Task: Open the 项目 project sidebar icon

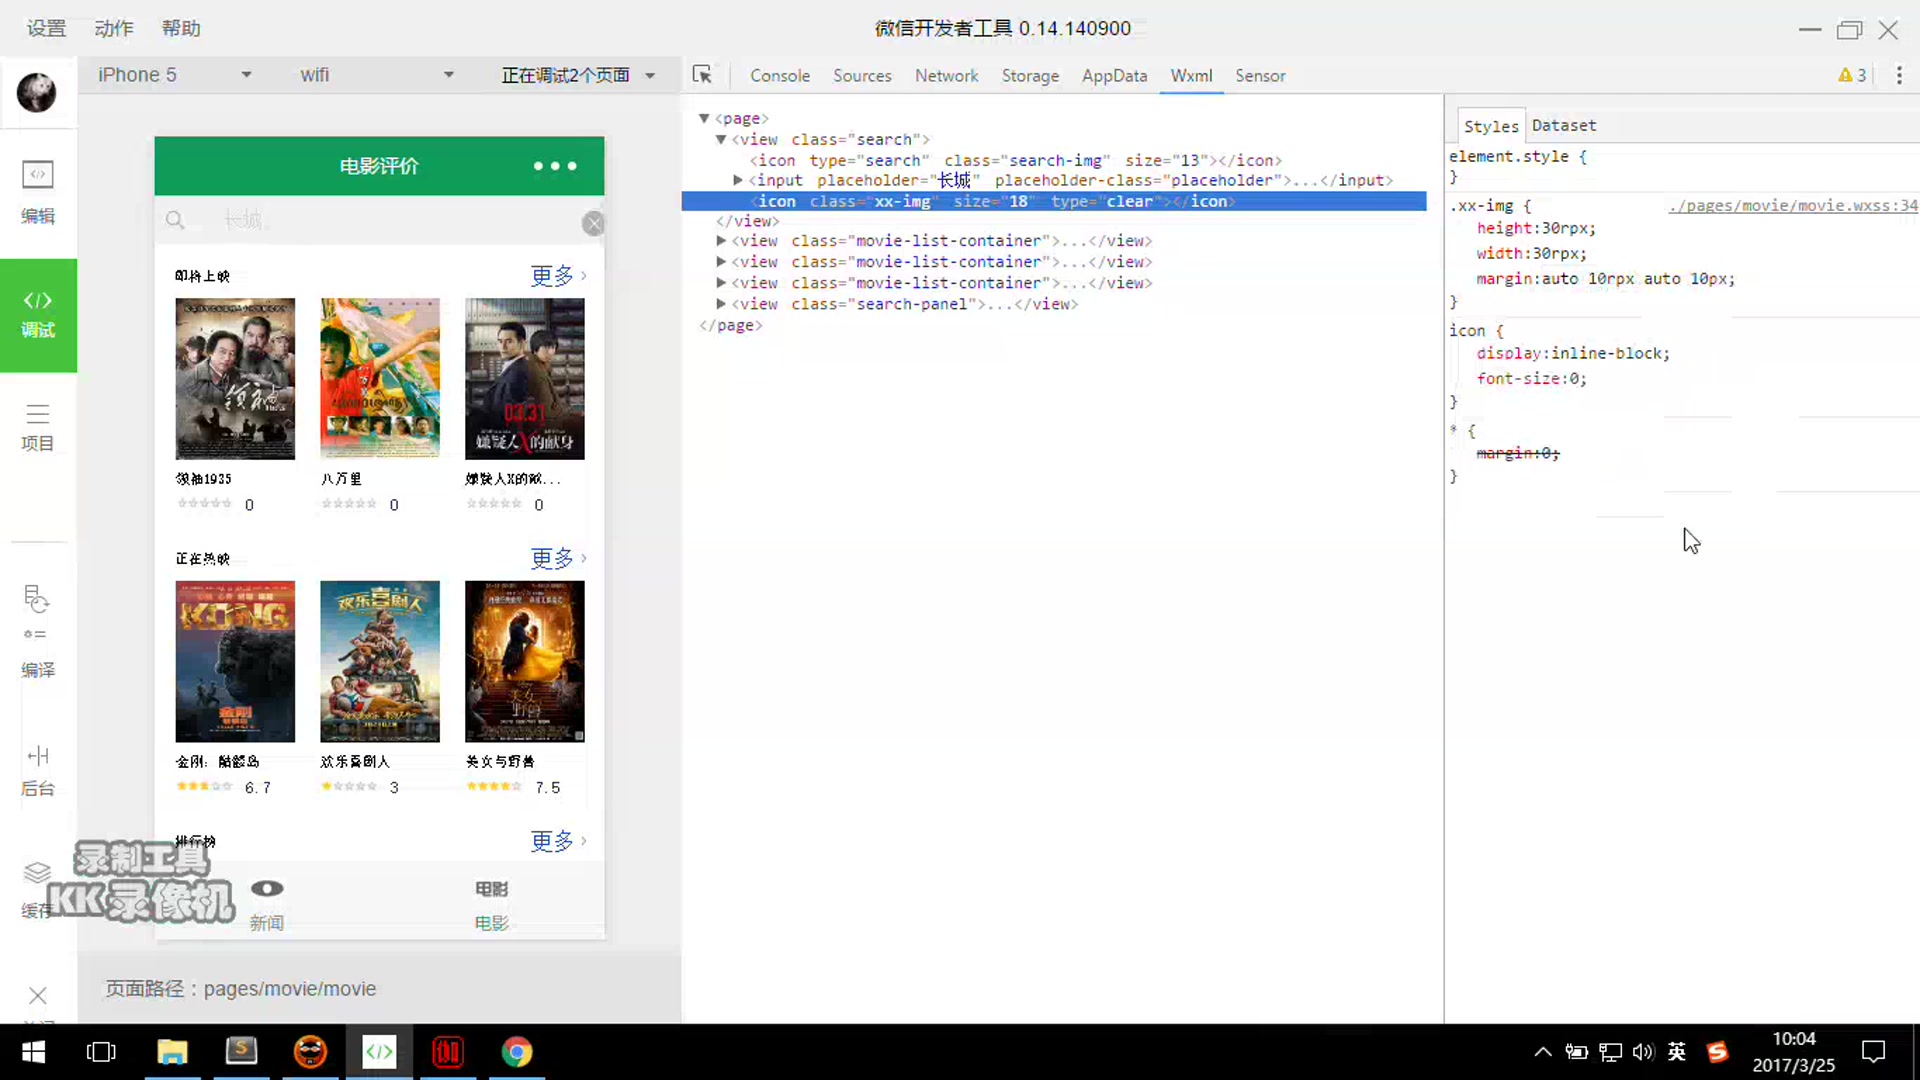Action: click(x=38, y=427)
